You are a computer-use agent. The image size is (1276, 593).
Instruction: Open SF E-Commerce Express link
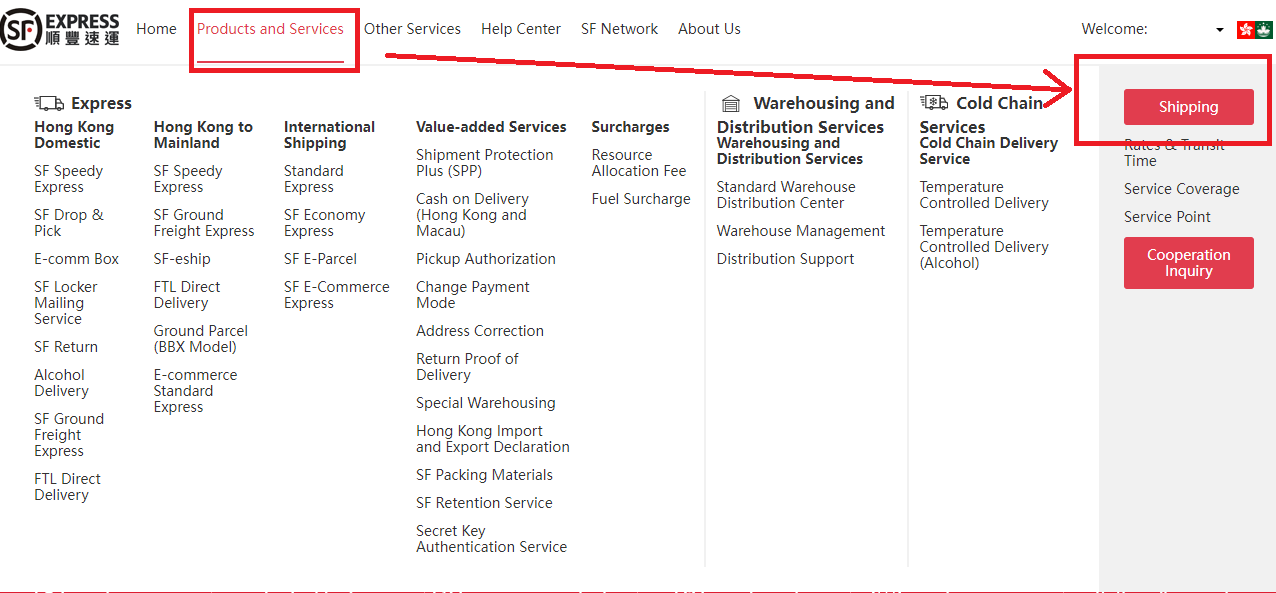[337, 295]
